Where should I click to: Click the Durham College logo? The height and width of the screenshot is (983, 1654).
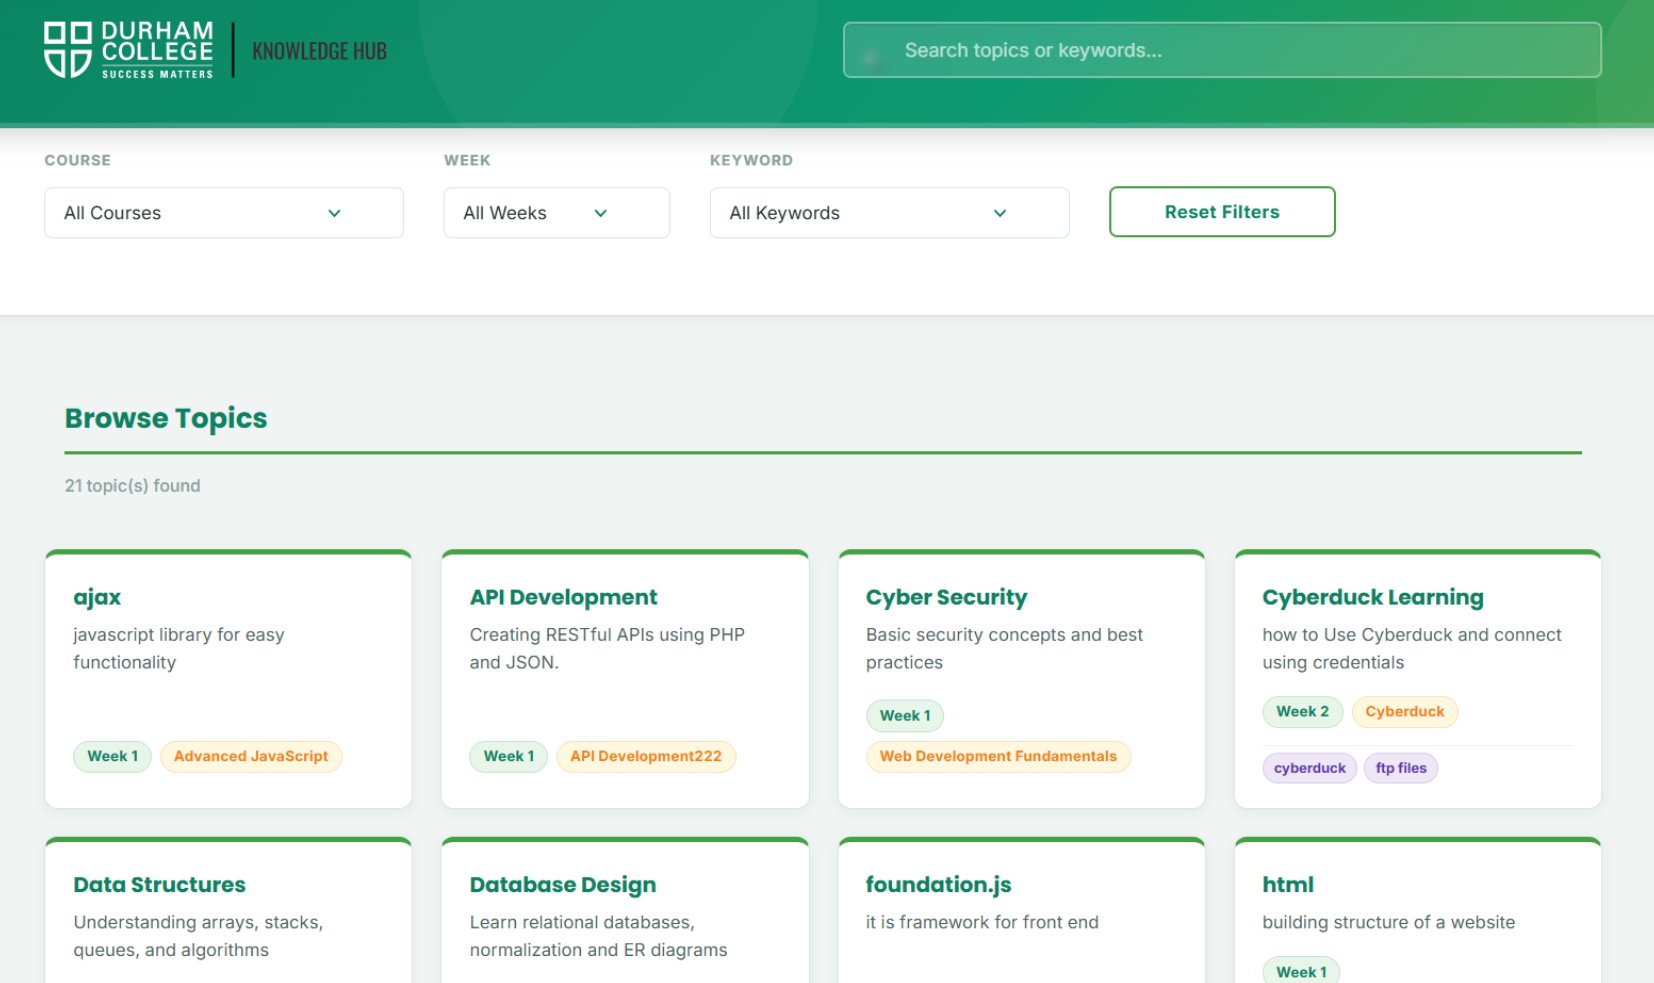(129, 50)
